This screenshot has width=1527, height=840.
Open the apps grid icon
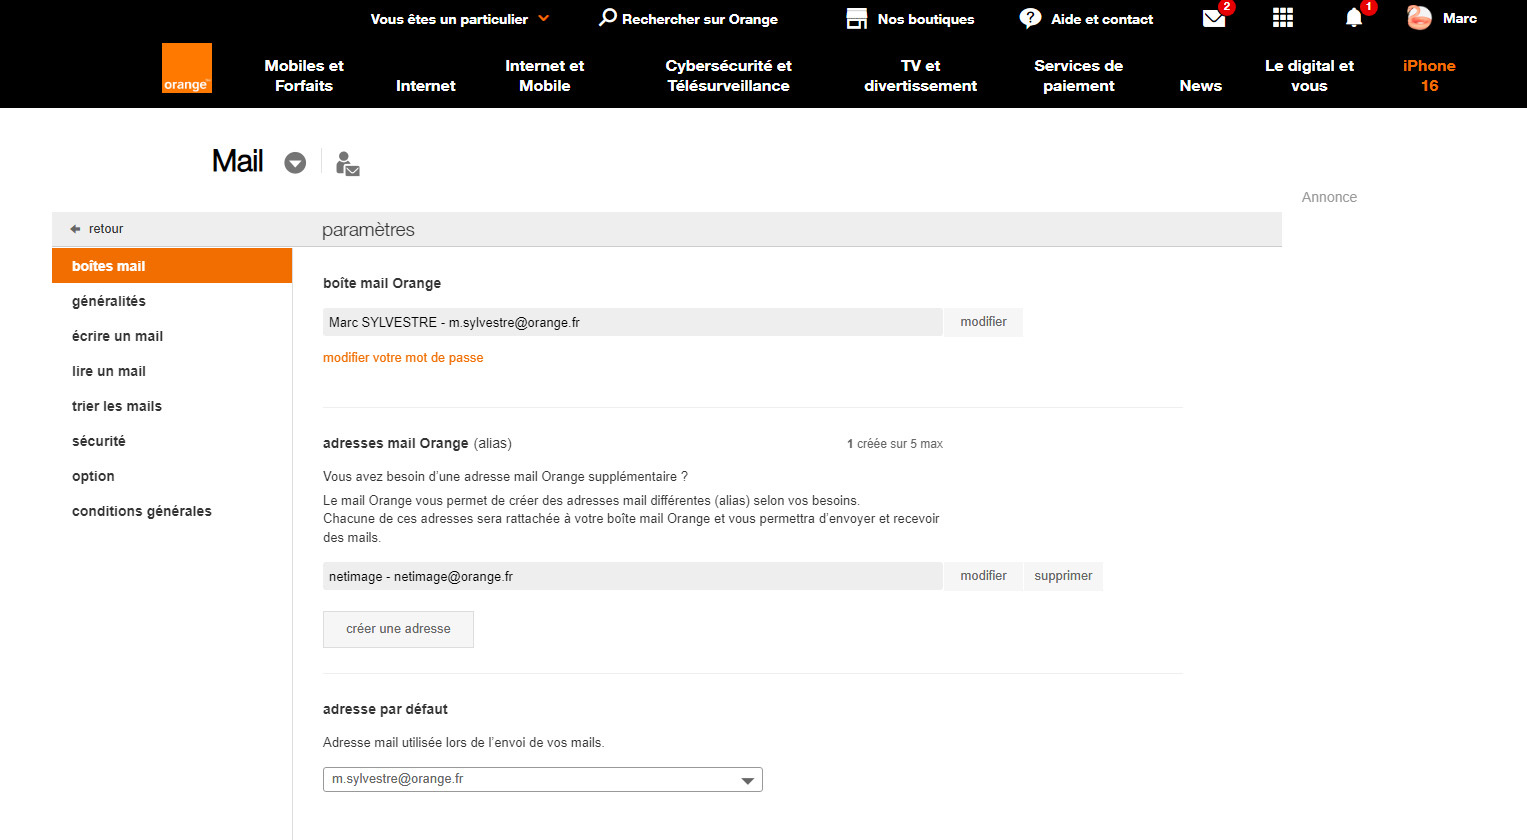pos(1283,18)
